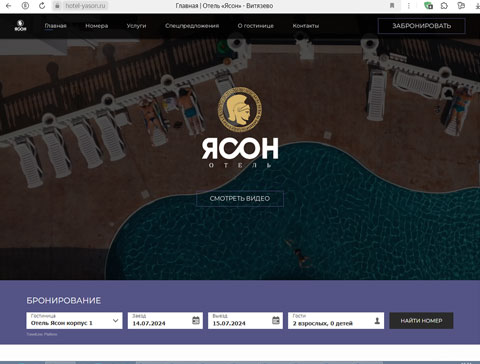Open the Услуги menu item
Image resolution: width=480 pixels, height=364 pixels.
136,26
